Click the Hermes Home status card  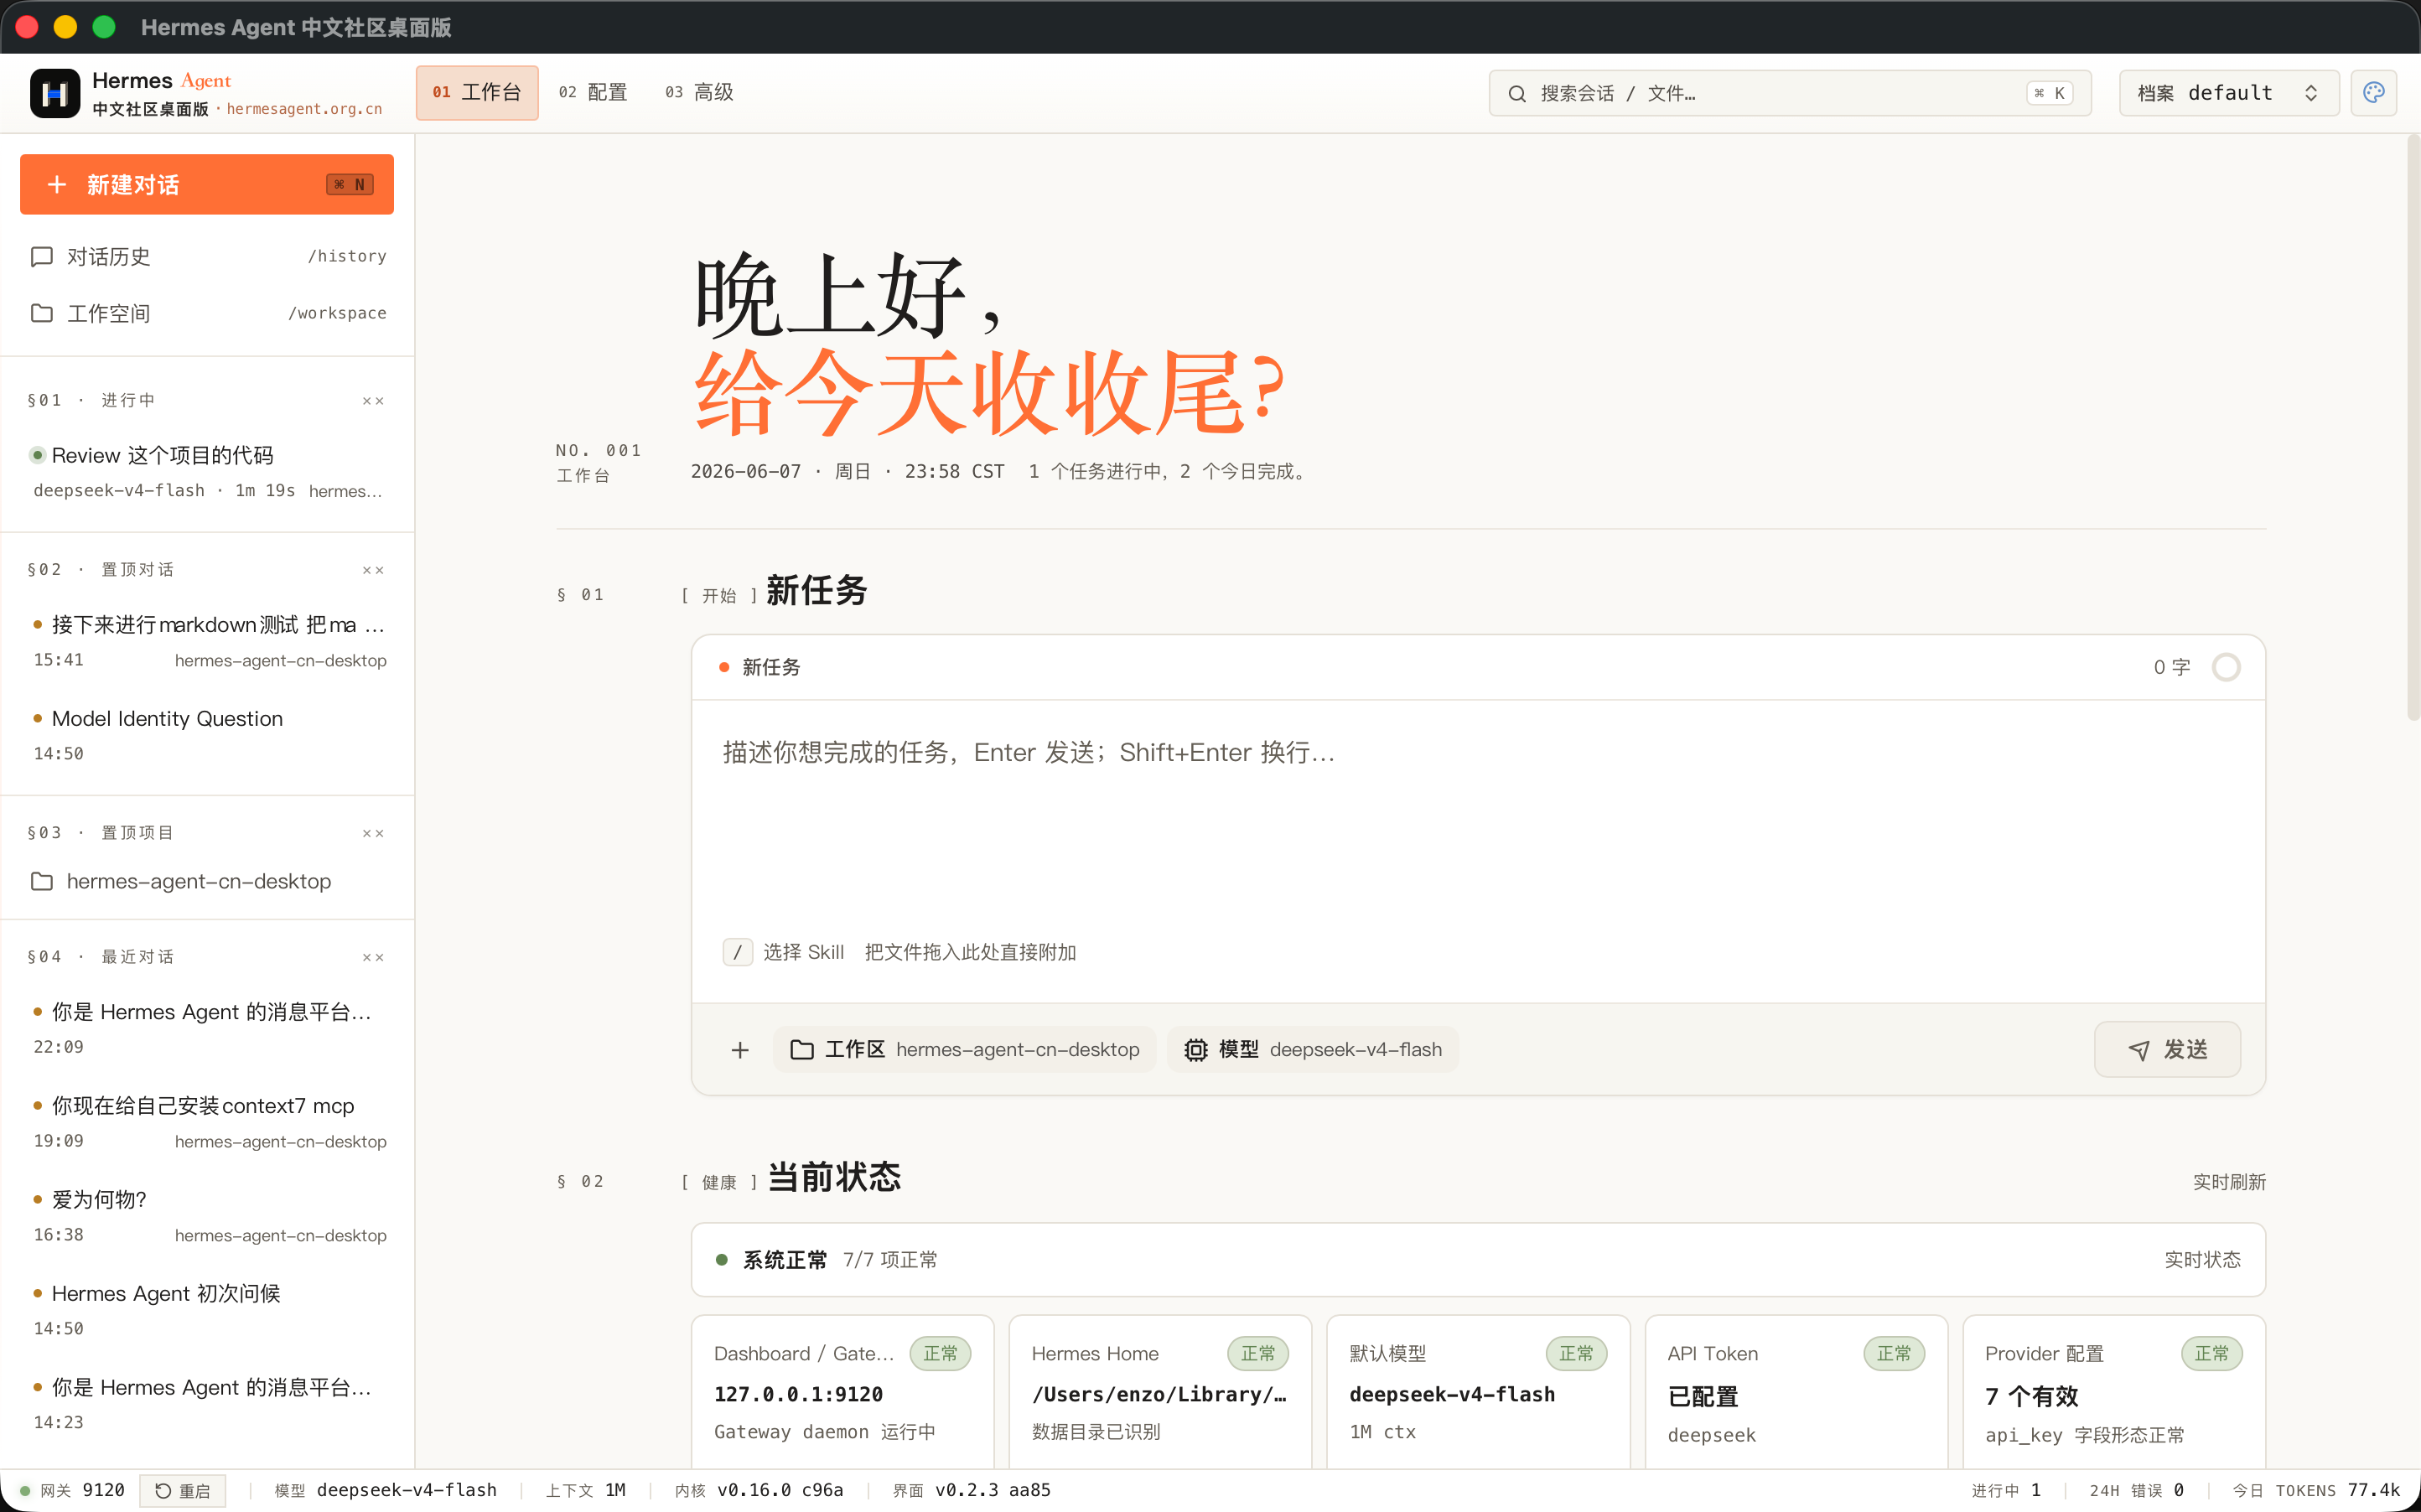click(1160, 1392)
